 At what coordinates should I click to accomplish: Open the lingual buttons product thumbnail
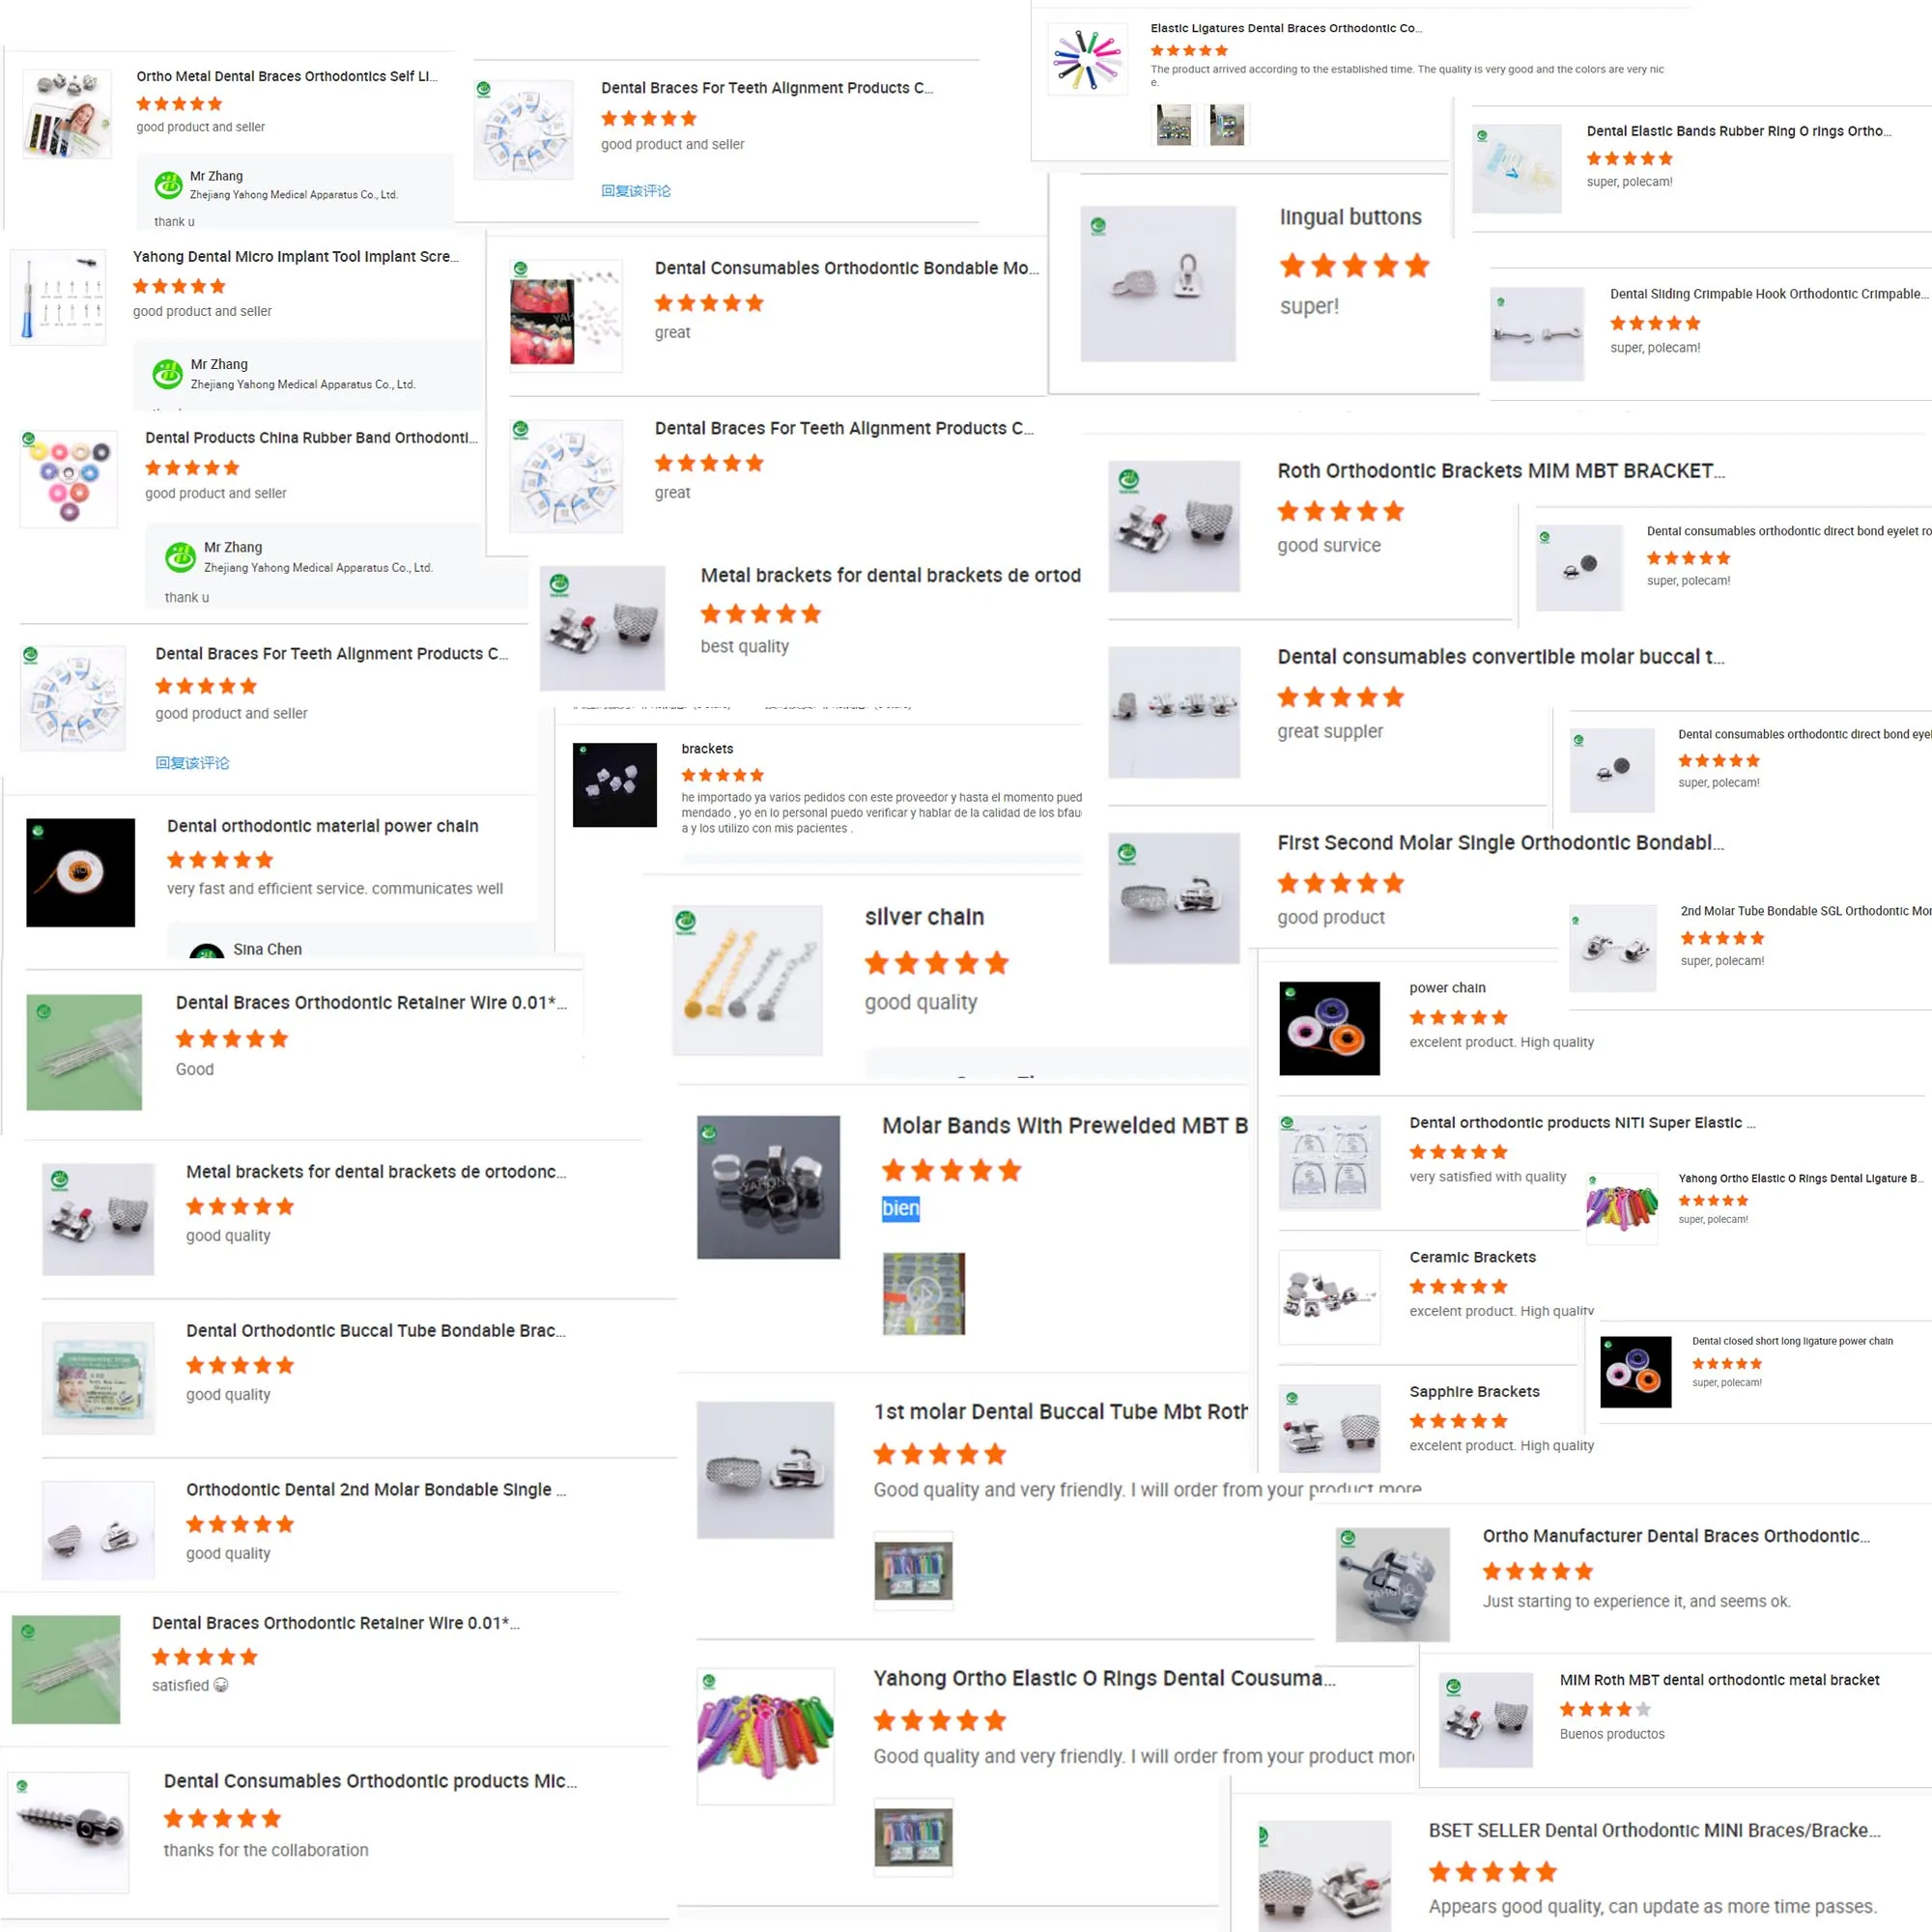coord(1158,283)
